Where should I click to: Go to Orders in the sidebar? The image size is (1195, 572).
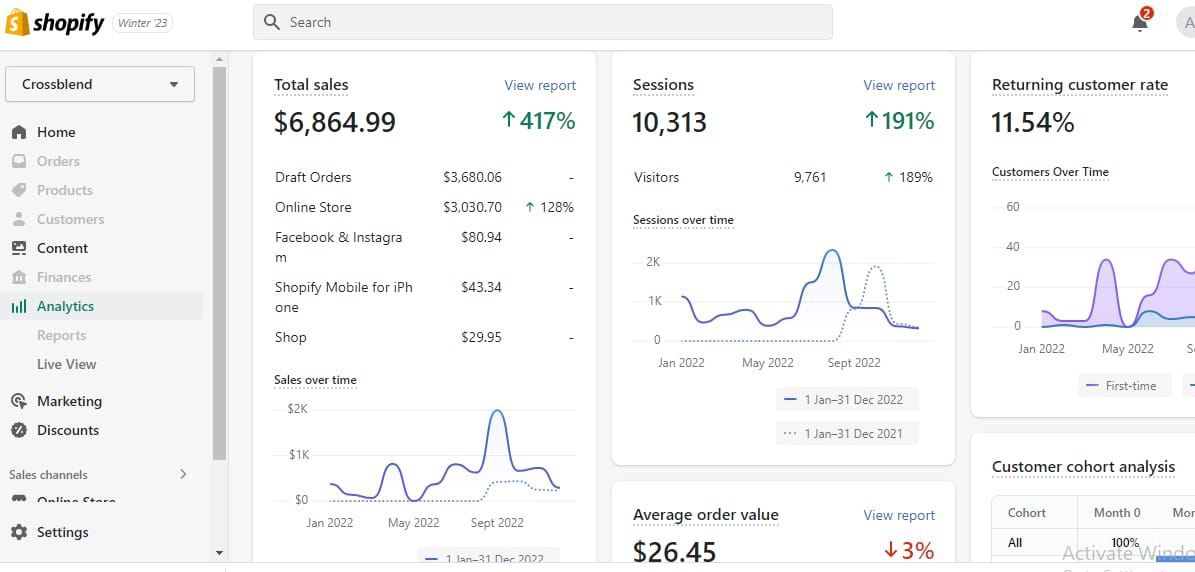[58, 161]
